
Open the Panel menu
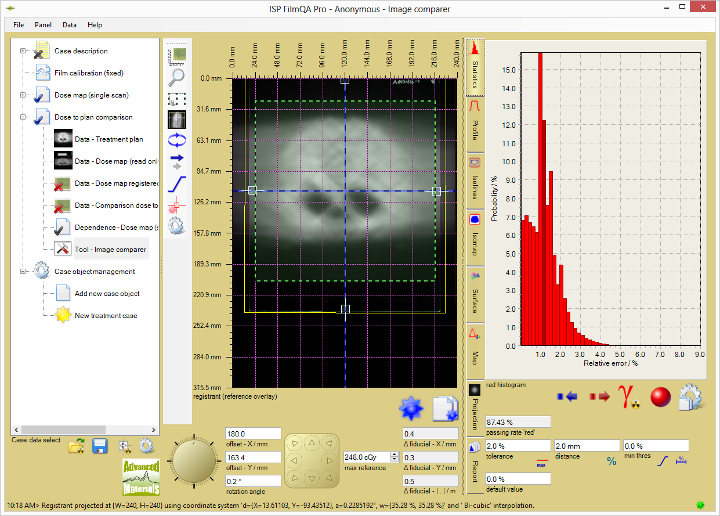click(x=43, y=25)
